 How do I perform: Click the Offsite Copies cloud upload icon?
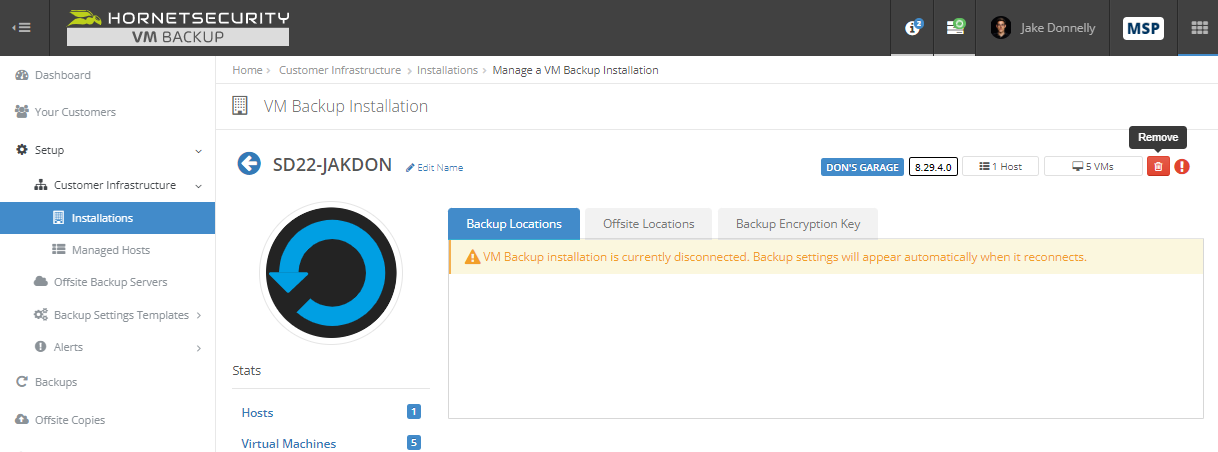click(22, 420)
